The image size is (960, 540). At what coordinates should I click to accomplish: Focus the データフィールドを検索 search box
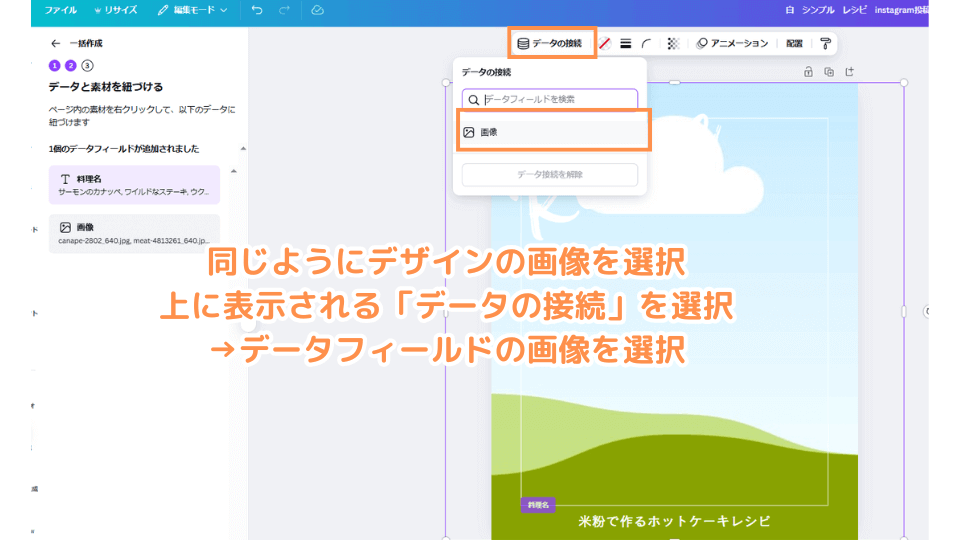pyautogui.click(x=550, y=99)
